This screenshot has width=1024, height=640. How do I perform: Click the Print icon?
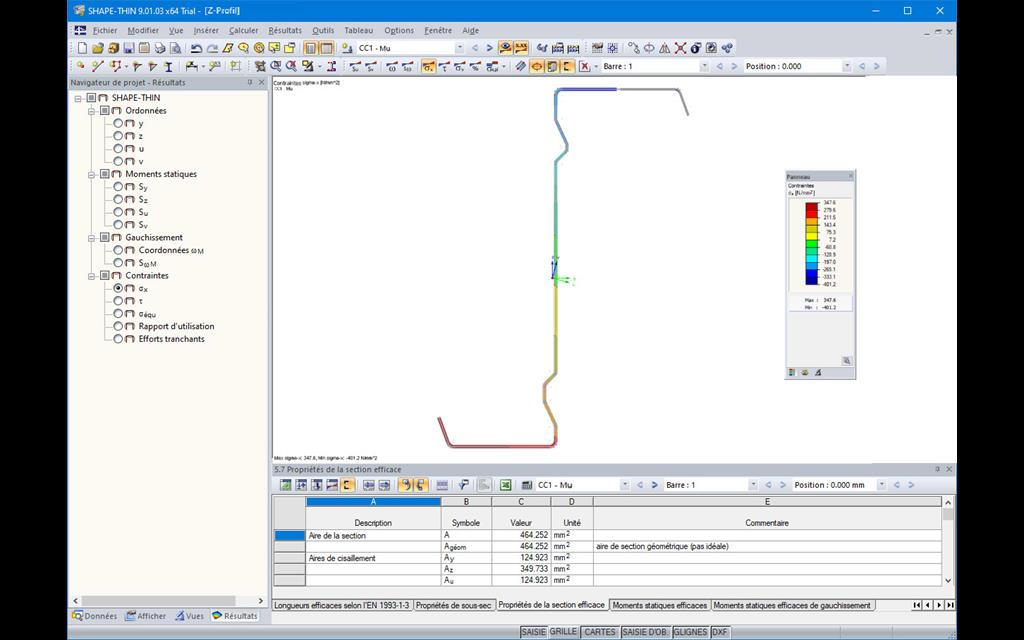160,48
